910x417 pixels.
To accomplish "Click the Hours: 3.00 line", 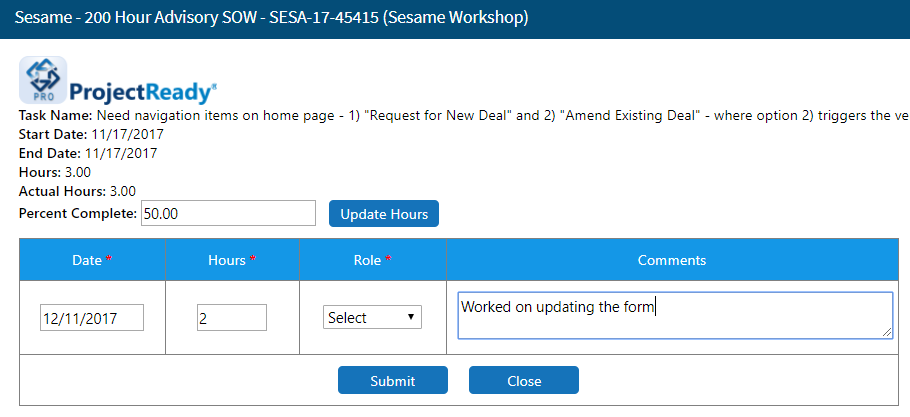I will pos(55,172).
